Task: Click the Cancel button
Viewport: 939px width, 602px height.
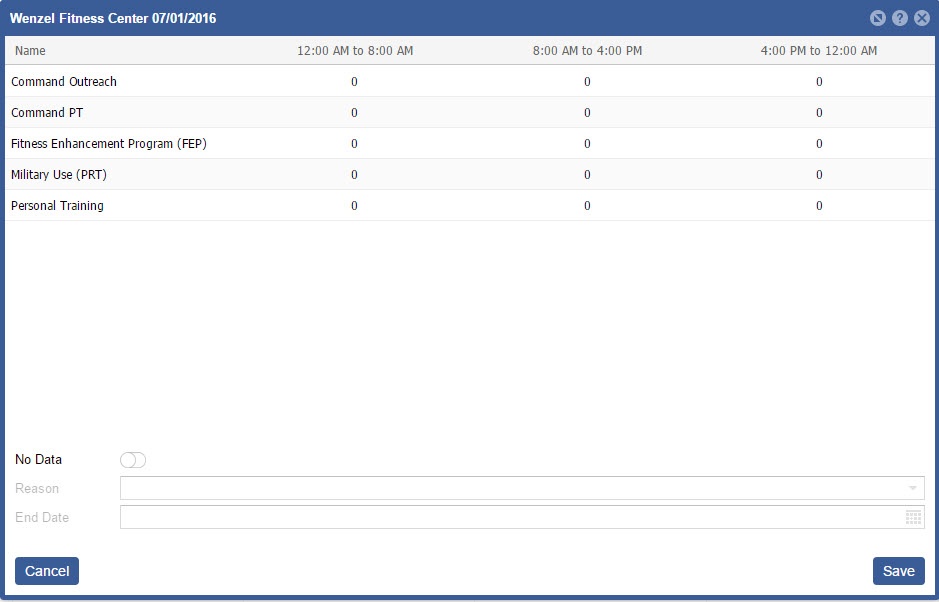Action: coord(47,571)
